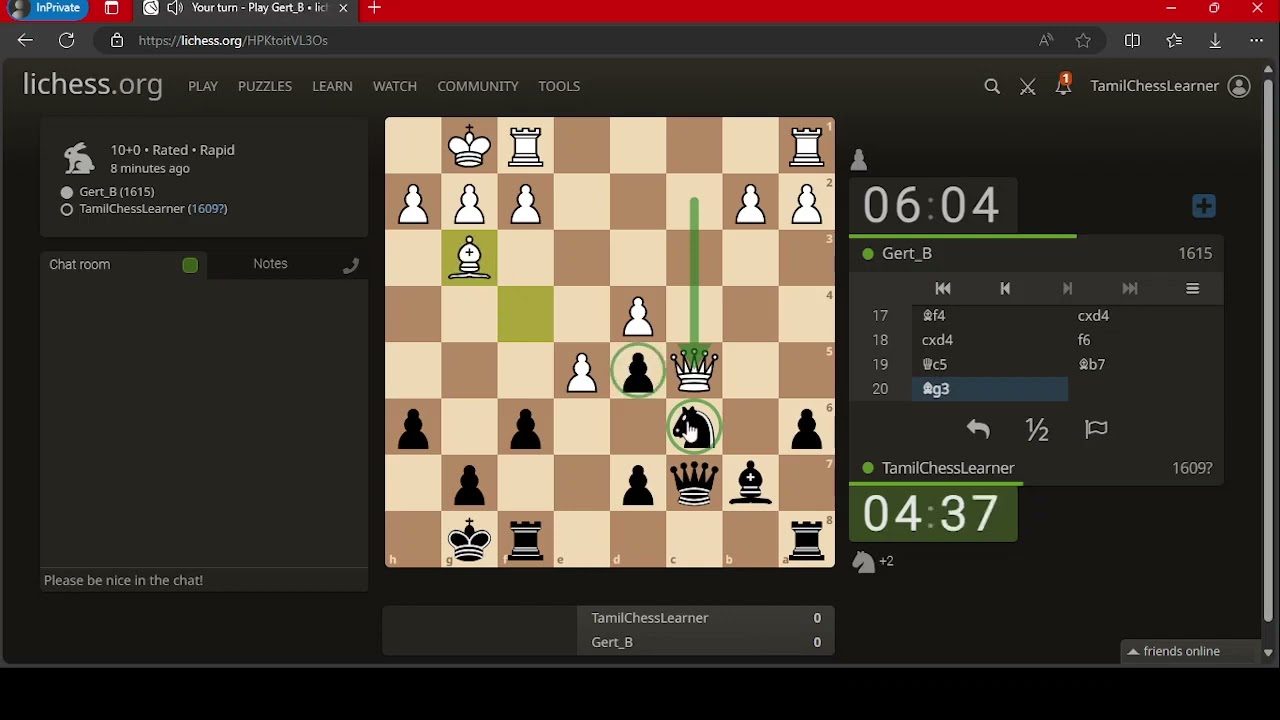View site information lock icon
1280x720 pixels.
point(117,41)
